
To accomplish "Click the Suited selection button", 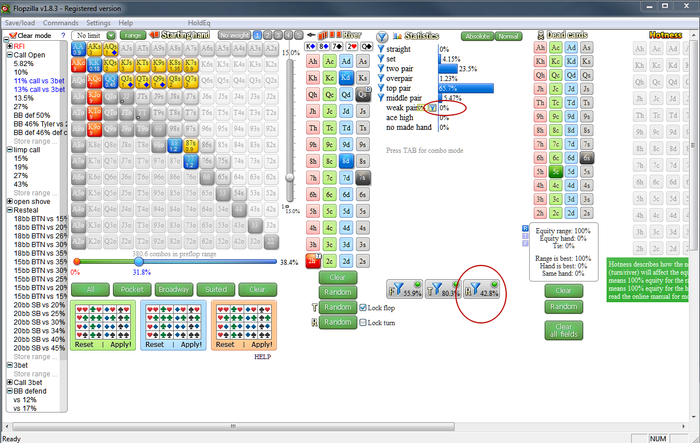I will pos(216,289).
